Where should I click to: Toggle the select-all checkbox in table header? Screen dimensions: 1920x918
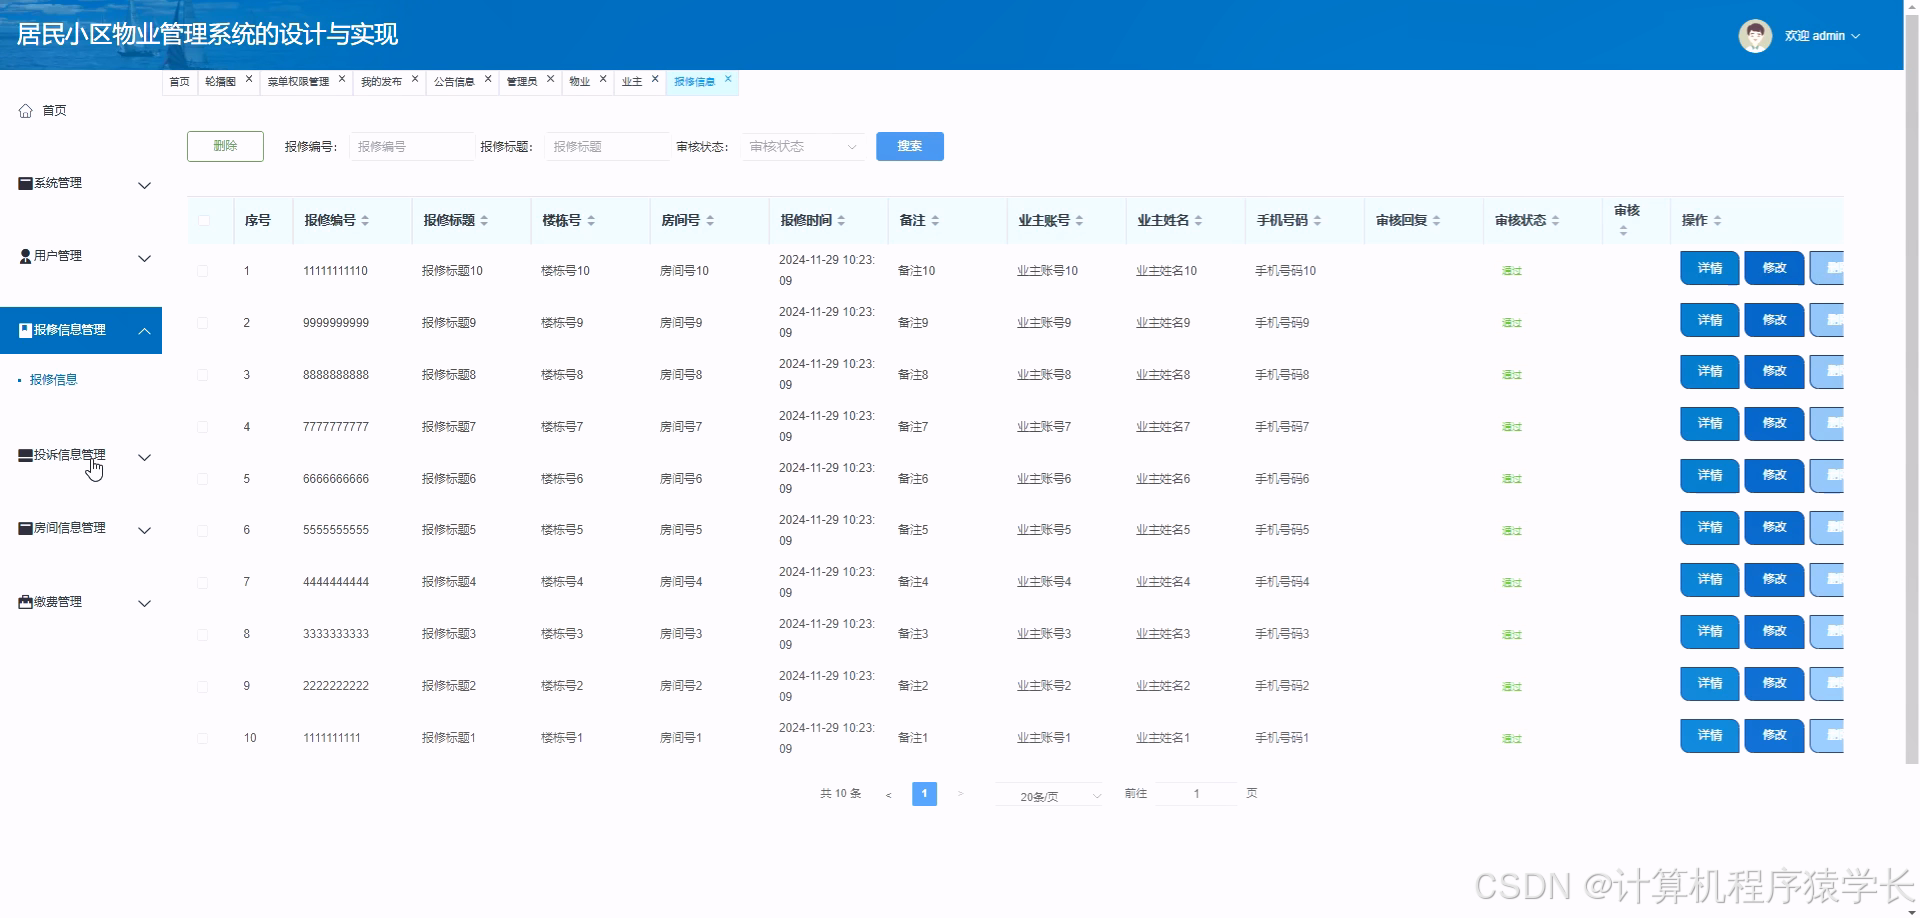coord(204,220)
